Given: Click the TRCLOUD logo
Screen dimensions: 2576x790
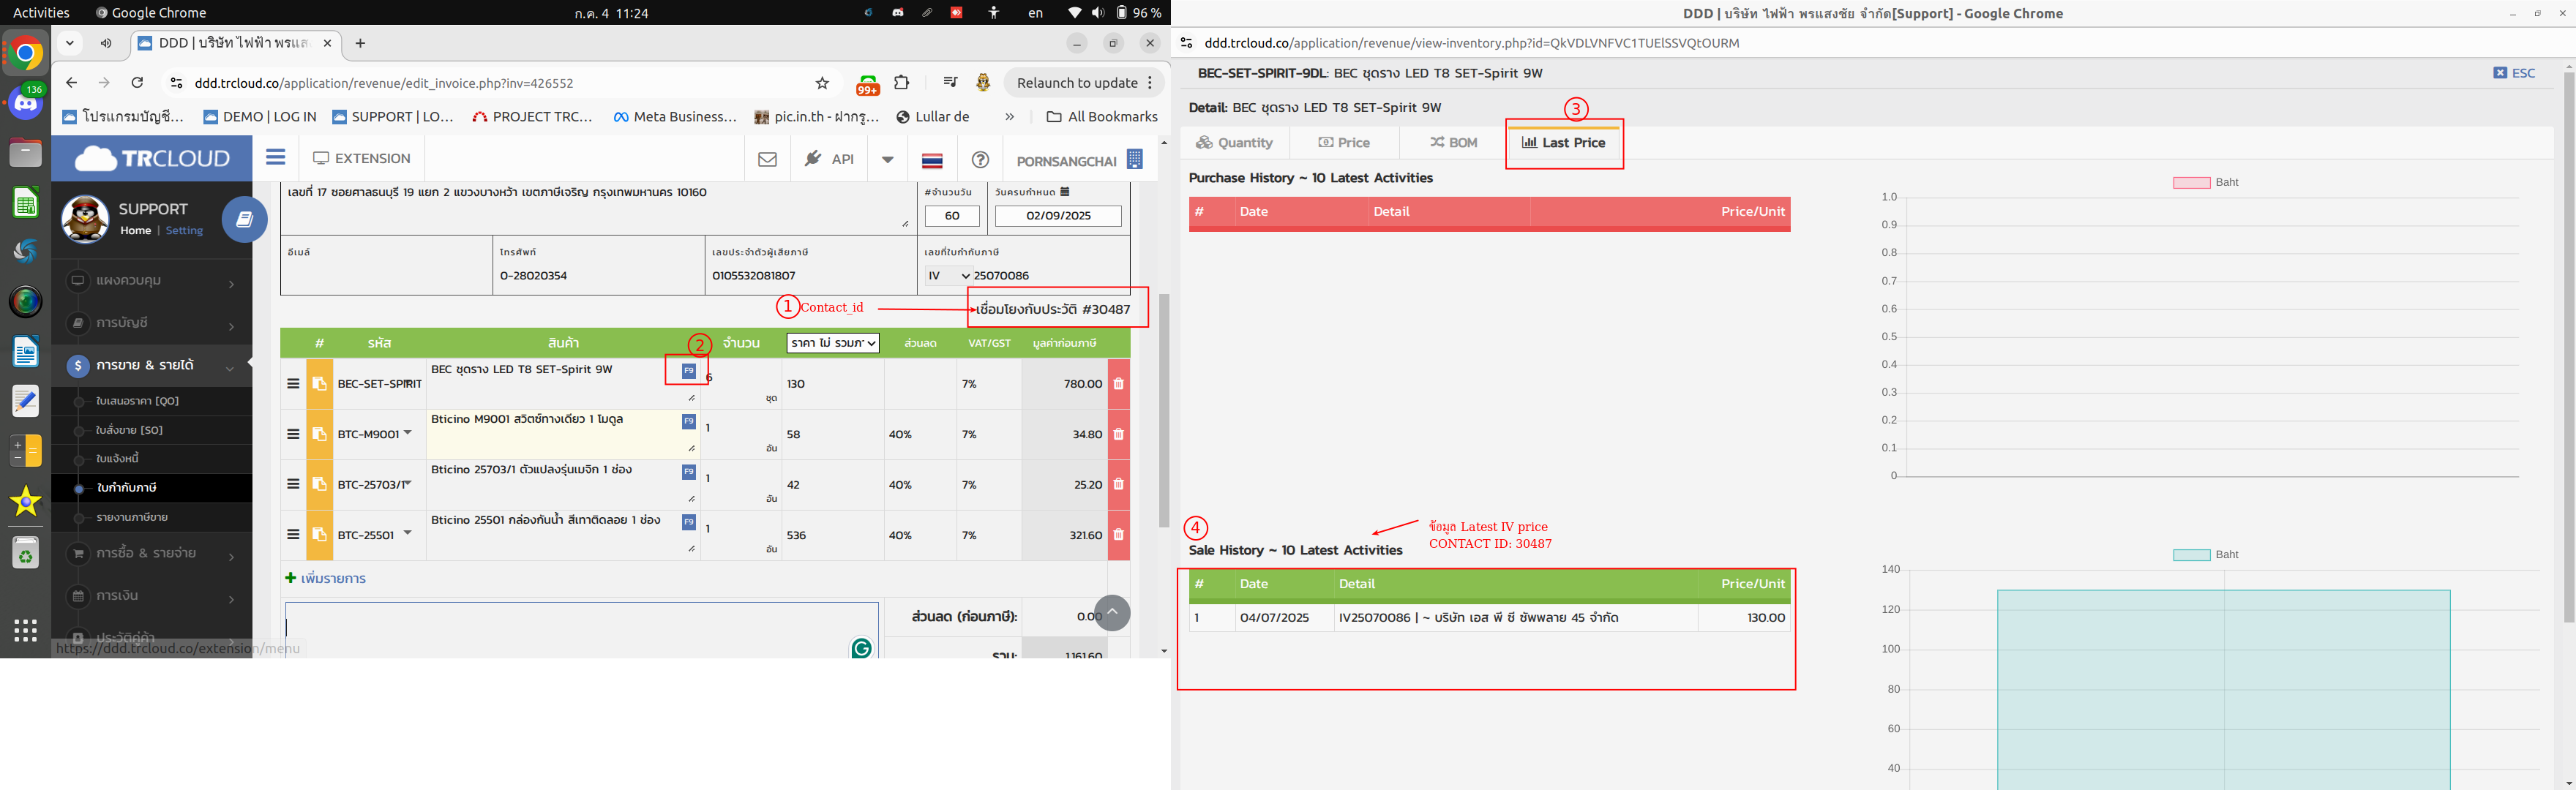Looking at the screenshot, I should coord(152,158).
